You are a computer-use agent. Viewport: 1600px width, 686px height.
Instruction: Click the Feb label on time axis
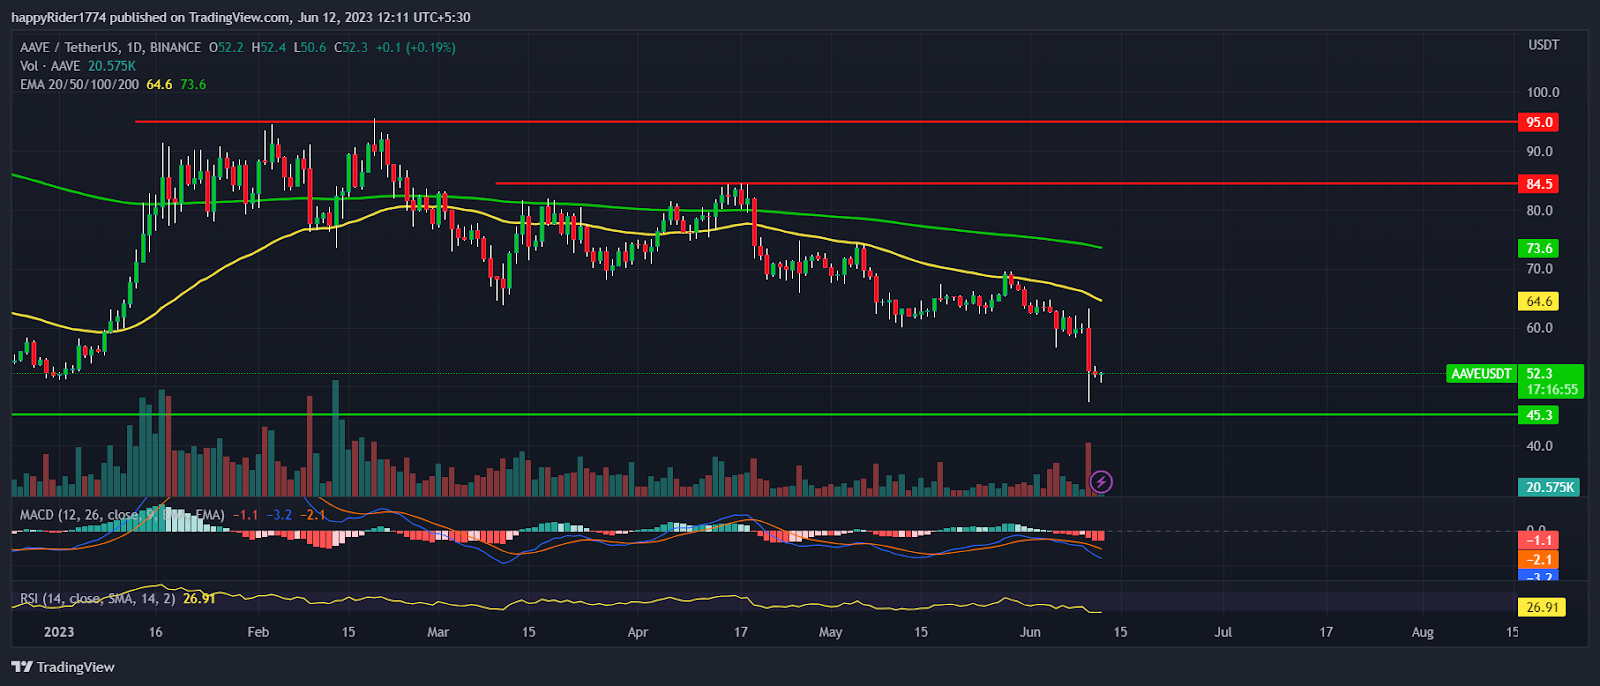pos(258,632)
